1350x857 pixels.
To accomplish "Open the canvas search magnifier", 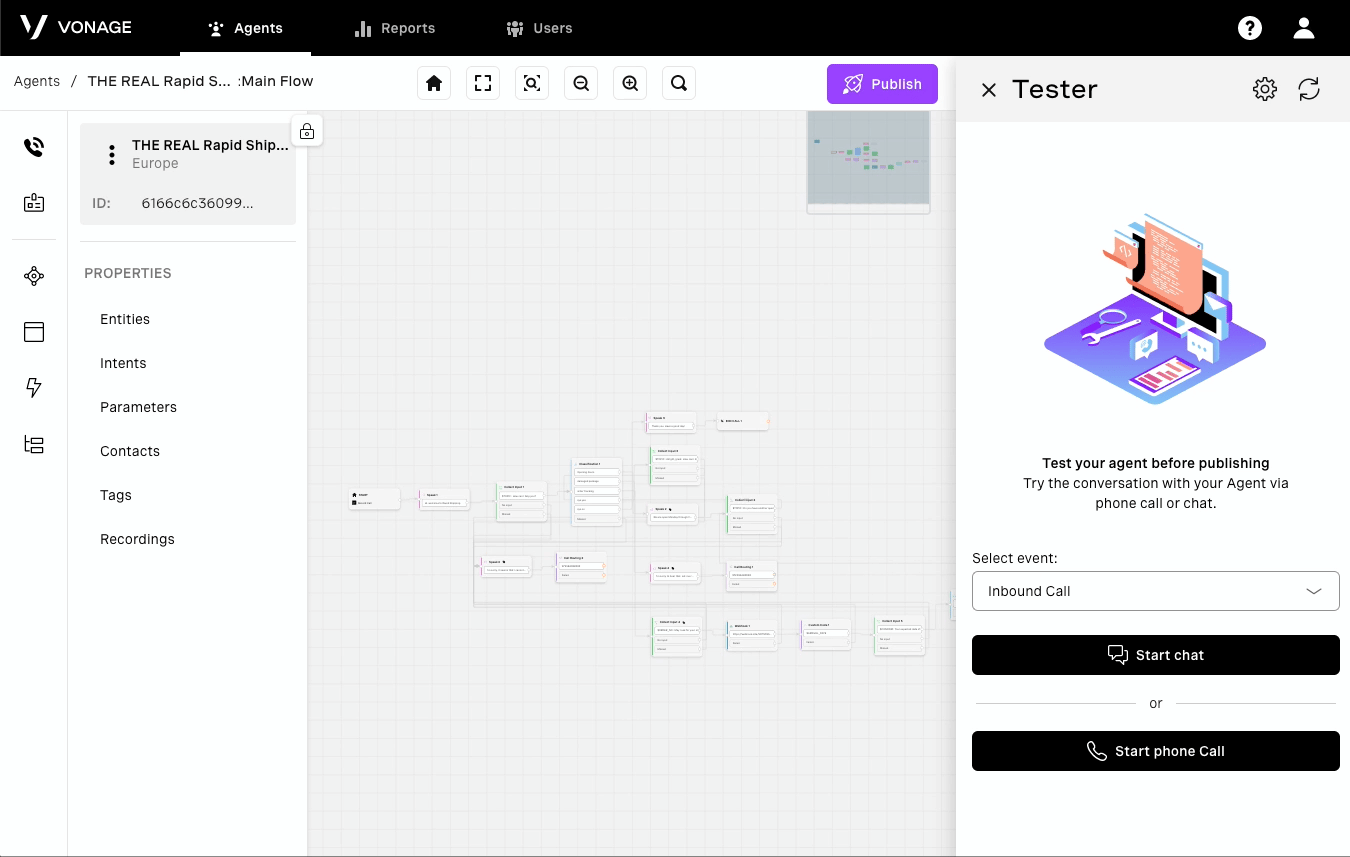I will pyautogui.click(x=679, y=84).
